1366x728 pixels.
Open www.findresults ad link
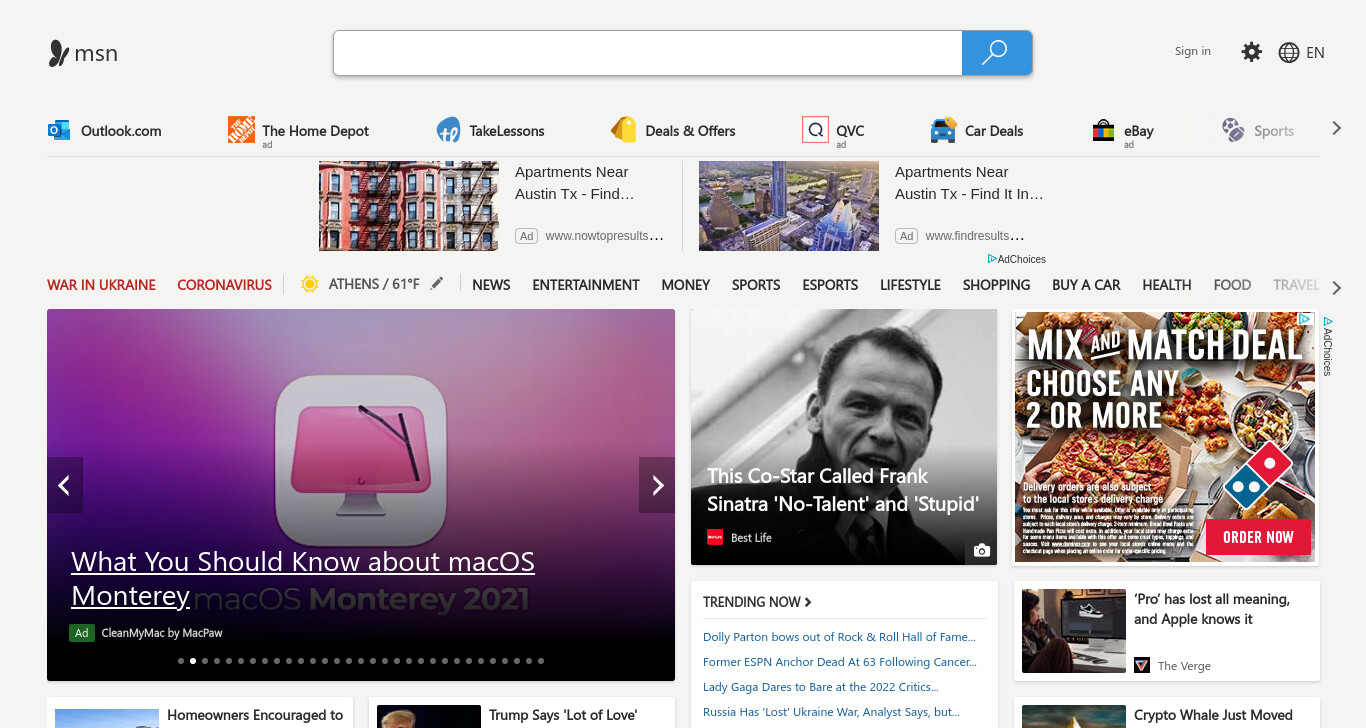coord(975,236)
